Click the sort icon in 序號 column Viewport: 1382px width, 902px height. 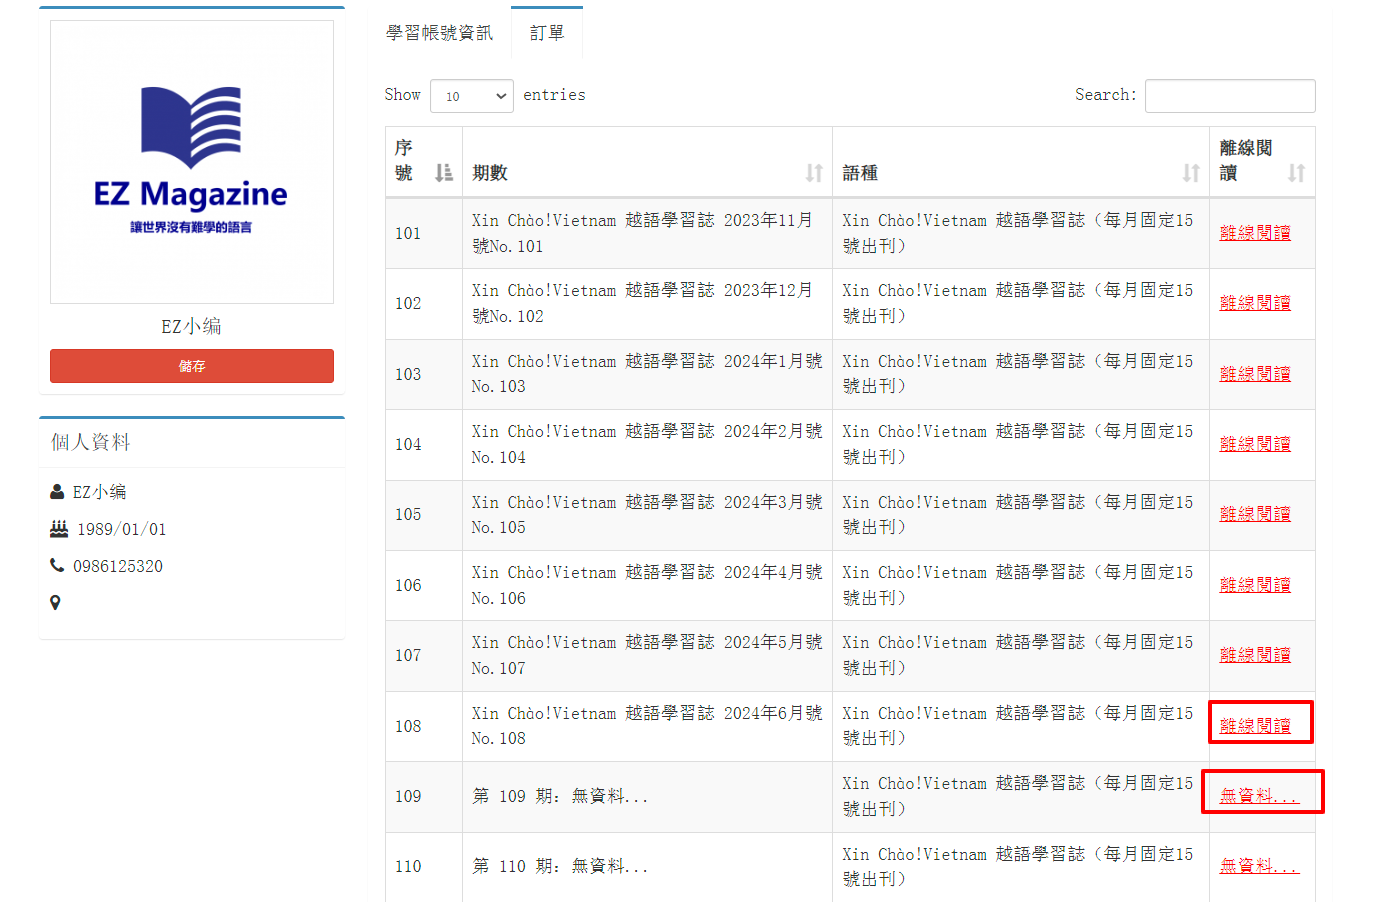(x=444, y=173)
